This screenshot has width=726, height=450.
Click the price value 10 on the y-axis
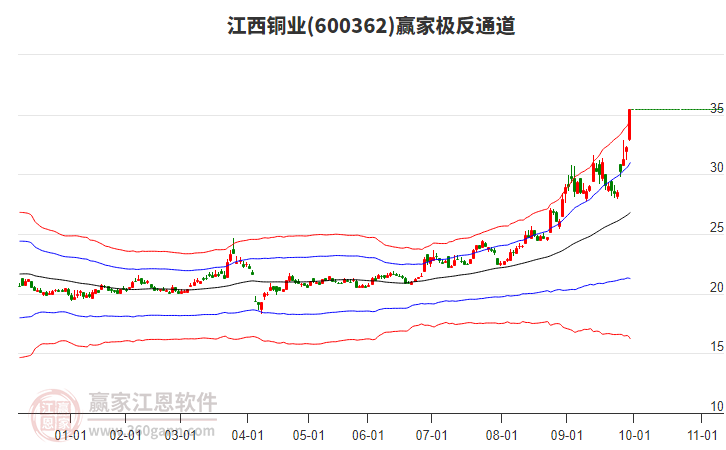click(717, 406)
